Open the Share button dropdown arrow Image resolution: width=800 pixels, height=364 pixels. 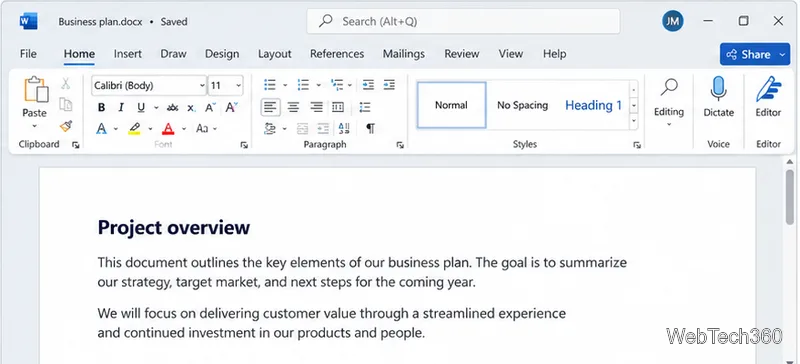783,55
